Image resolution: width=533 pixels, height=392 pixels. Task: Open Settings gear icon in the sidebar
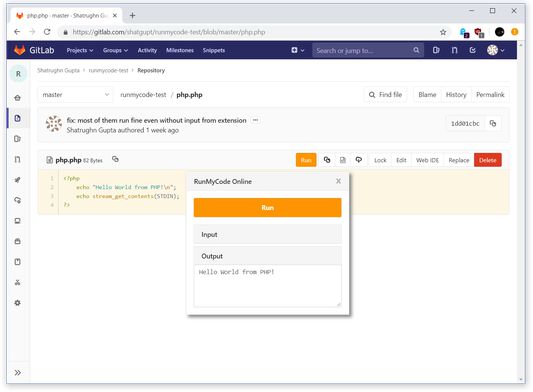[x=18, y=303]
